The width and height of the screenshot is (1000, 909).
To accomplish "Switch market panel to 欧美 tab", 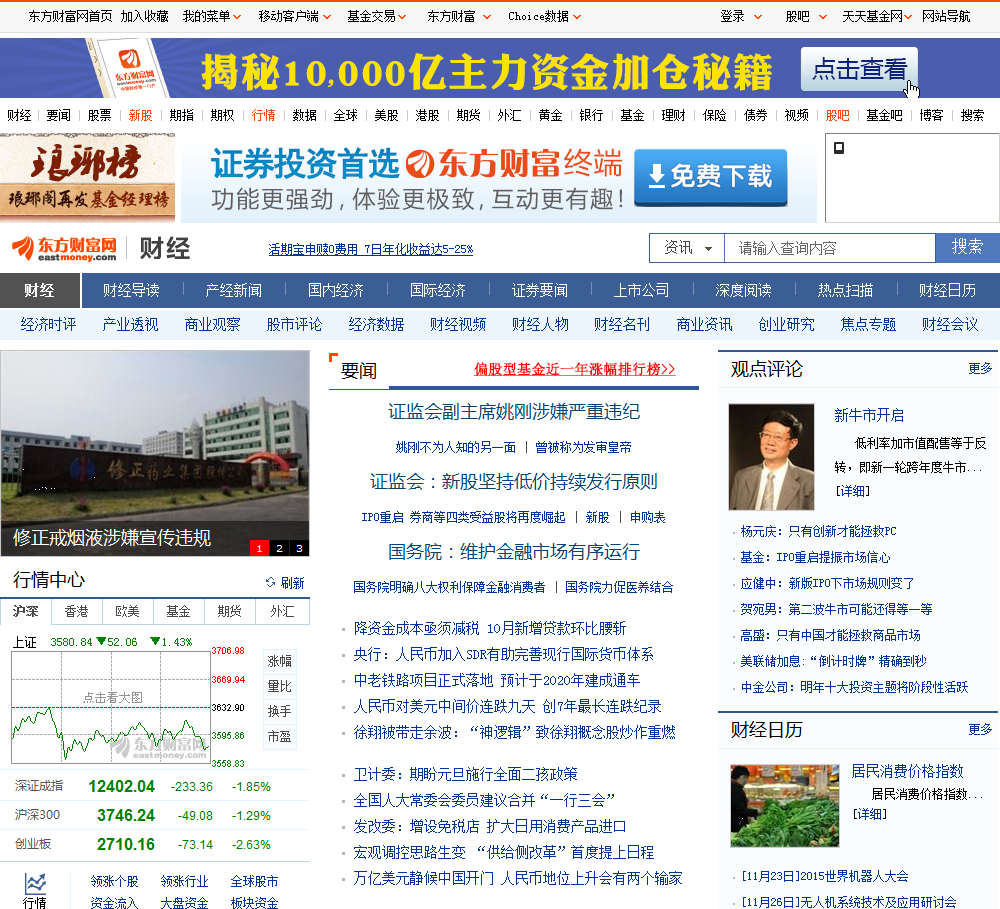I will (128, 611).
